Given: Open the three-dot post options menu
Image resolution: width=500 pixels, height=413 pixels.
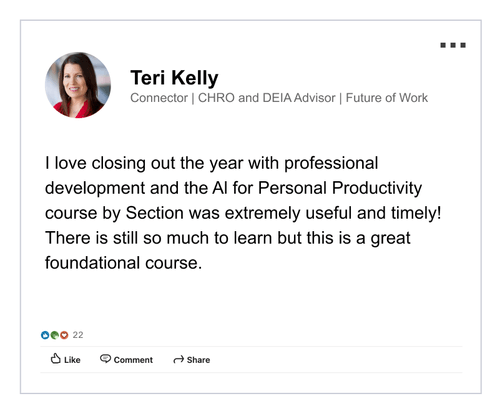Looking at the screenshot, I should click(x=453, y=45).
